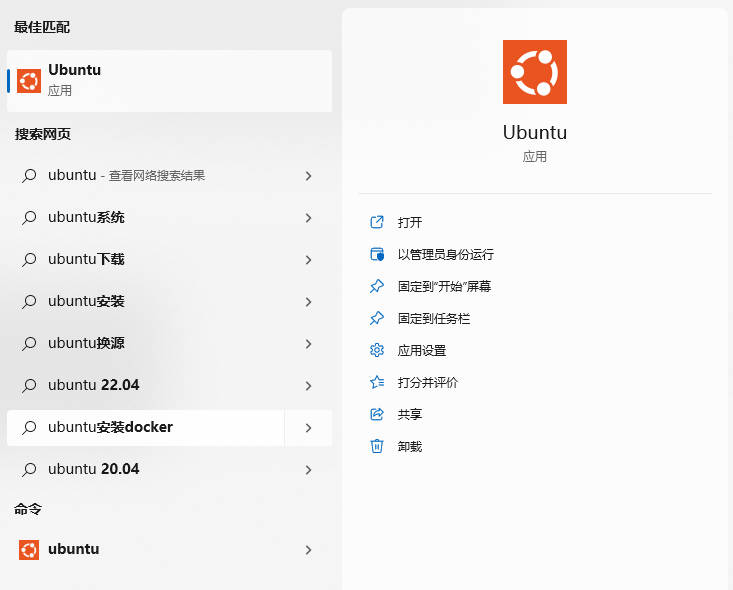Viewport: 733px width, 590px height.
Task: Expand the ubuntu安装 suggestion chevron
Action: coord(308,302)
